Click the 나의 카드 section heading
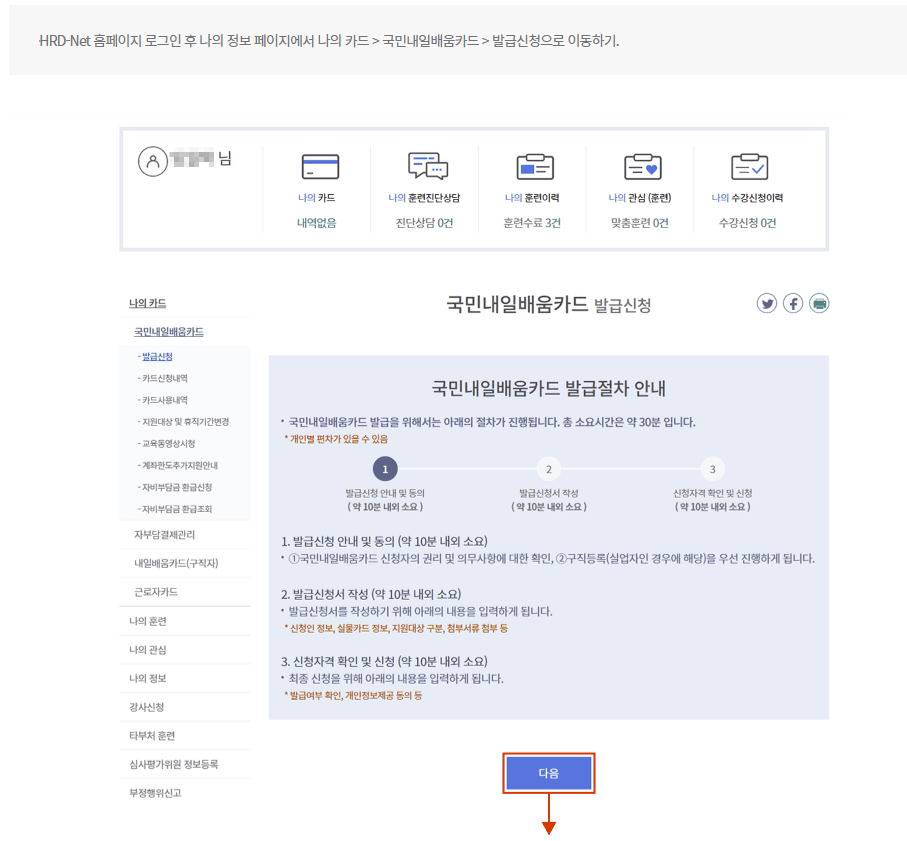 147,300
